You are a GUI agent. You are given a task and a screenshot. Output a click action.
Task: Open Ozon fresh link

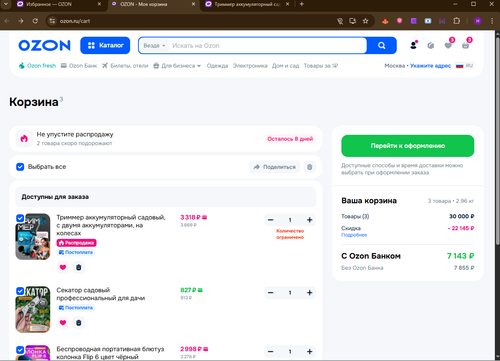[x=37, y=66]
